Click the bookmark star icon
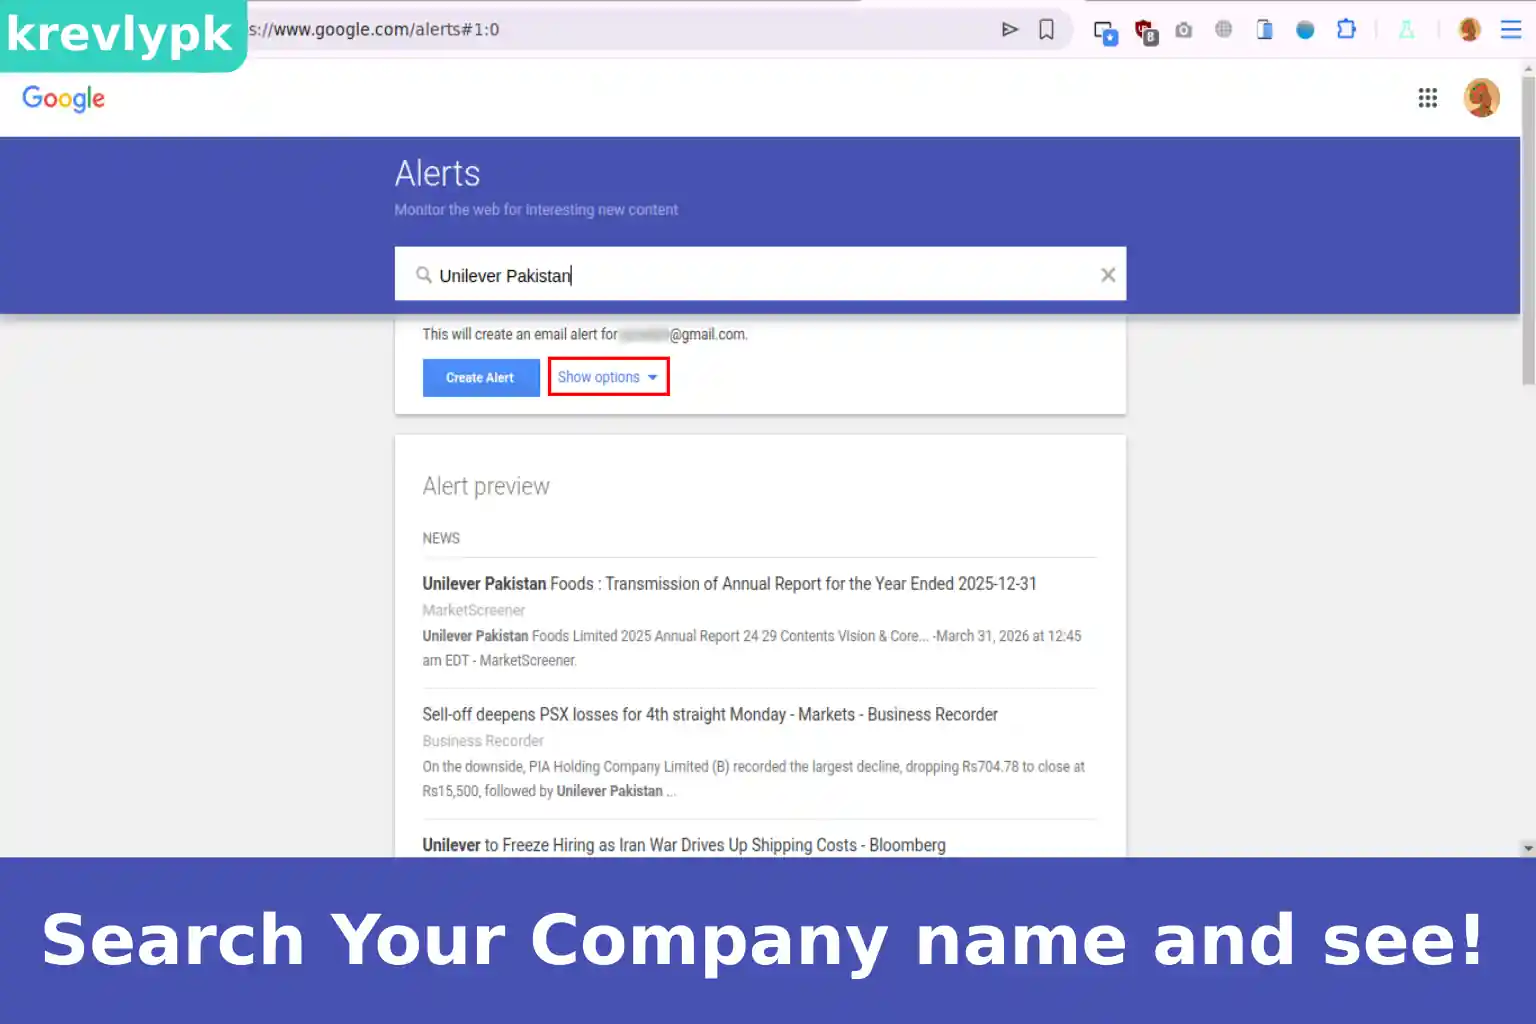 pos(1046,30)
